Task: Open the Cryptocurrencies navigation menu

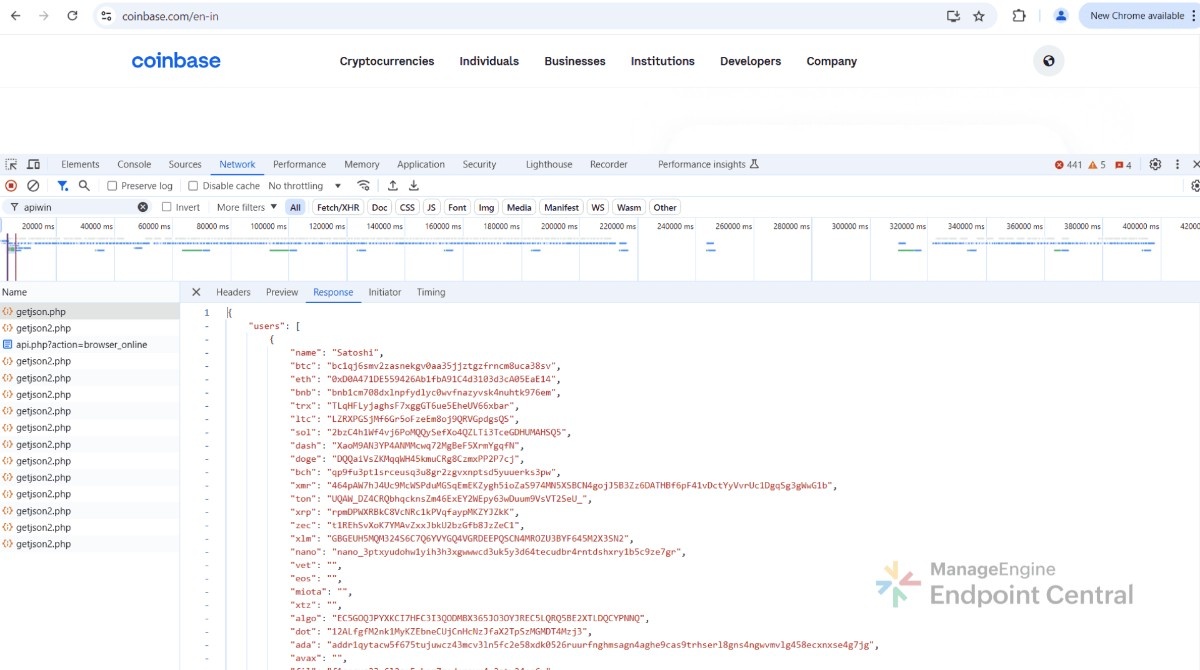Action: (x=387, y=61)
